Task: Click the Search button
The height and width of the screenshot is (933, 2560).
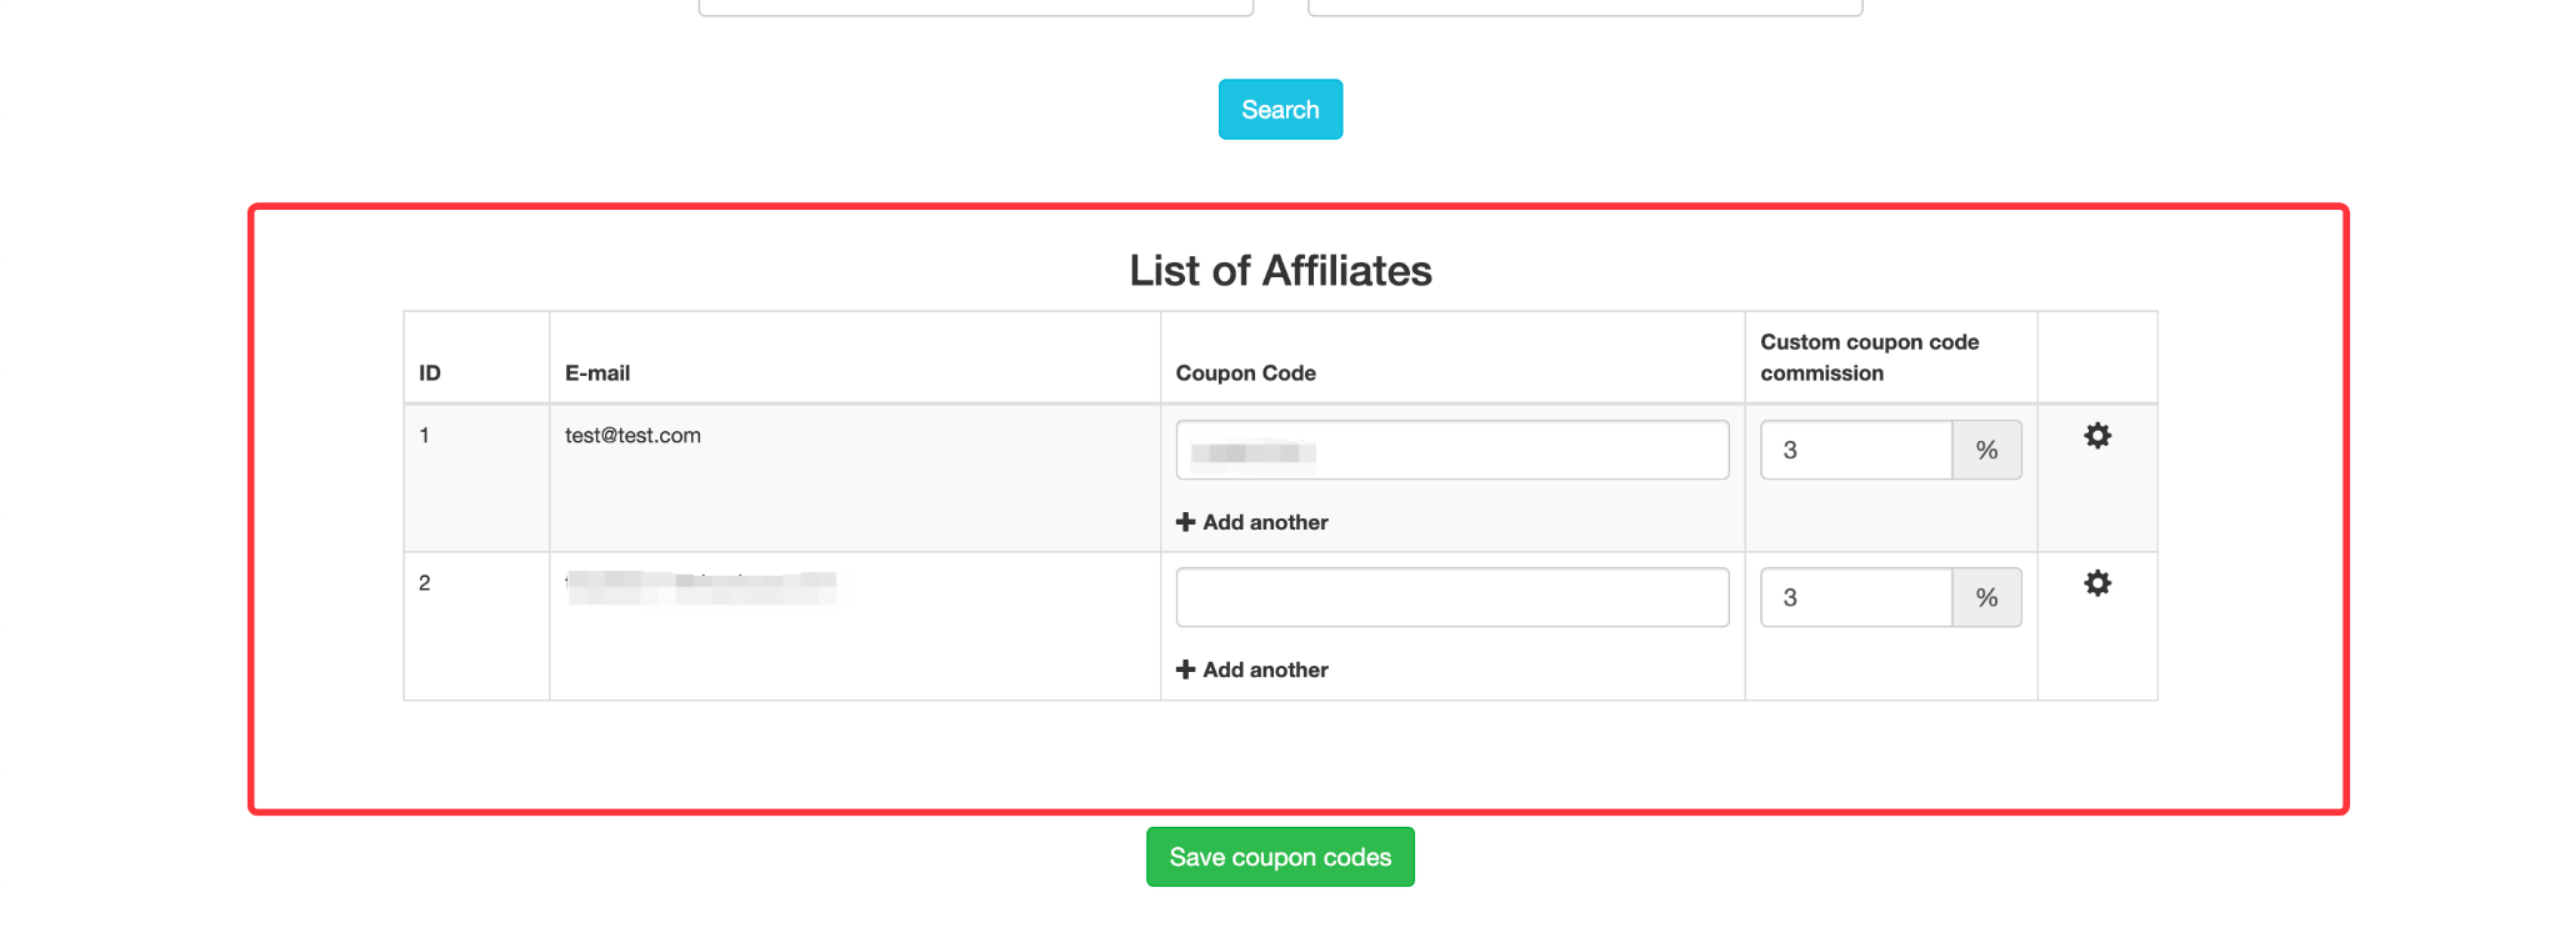Action: [1279, 109]
